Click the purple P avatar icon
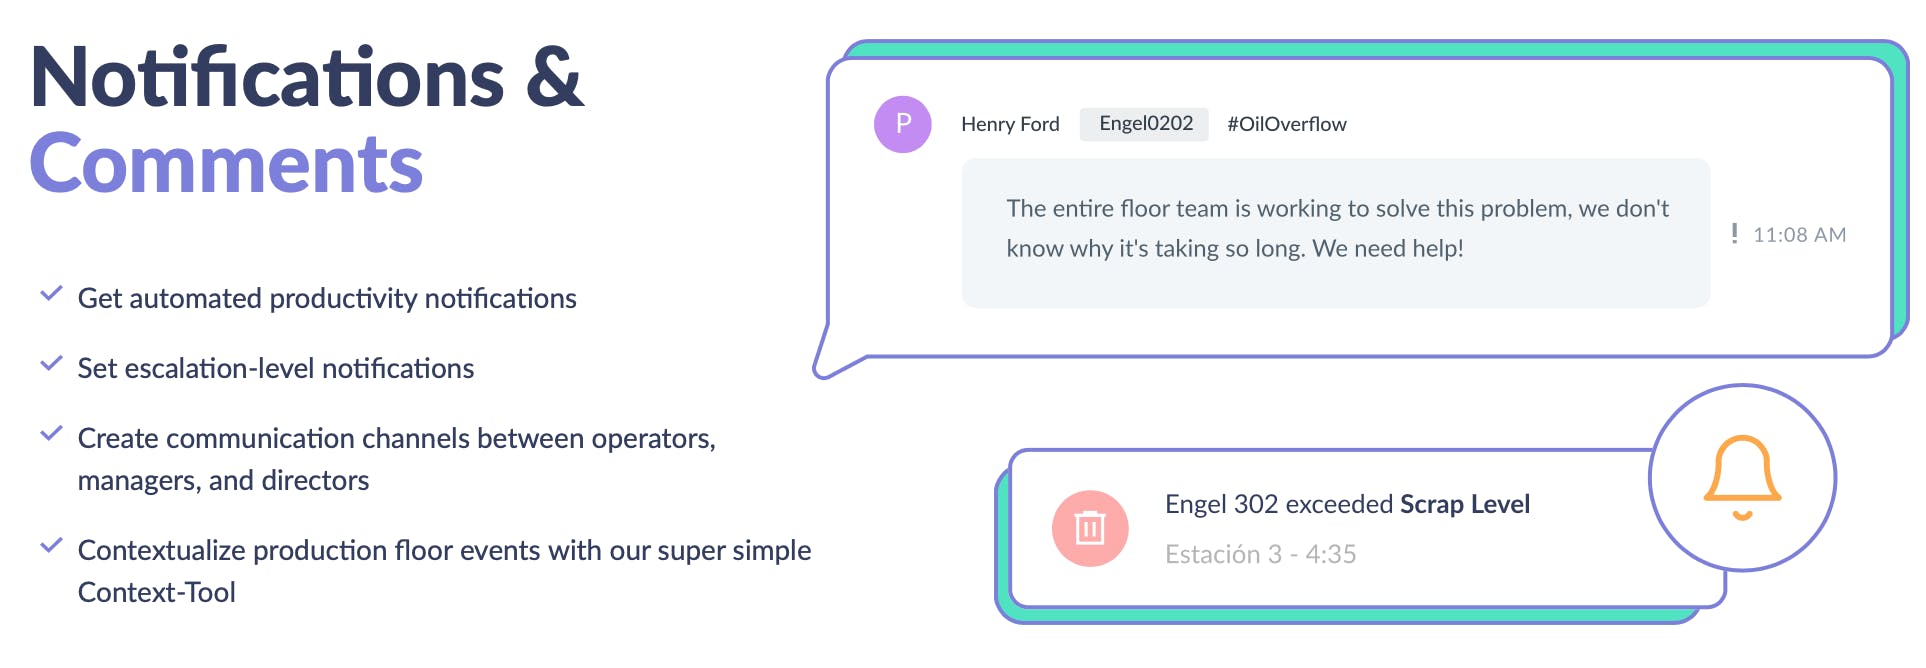Viewport: 1926px width, 668px height. click(902, 124)
